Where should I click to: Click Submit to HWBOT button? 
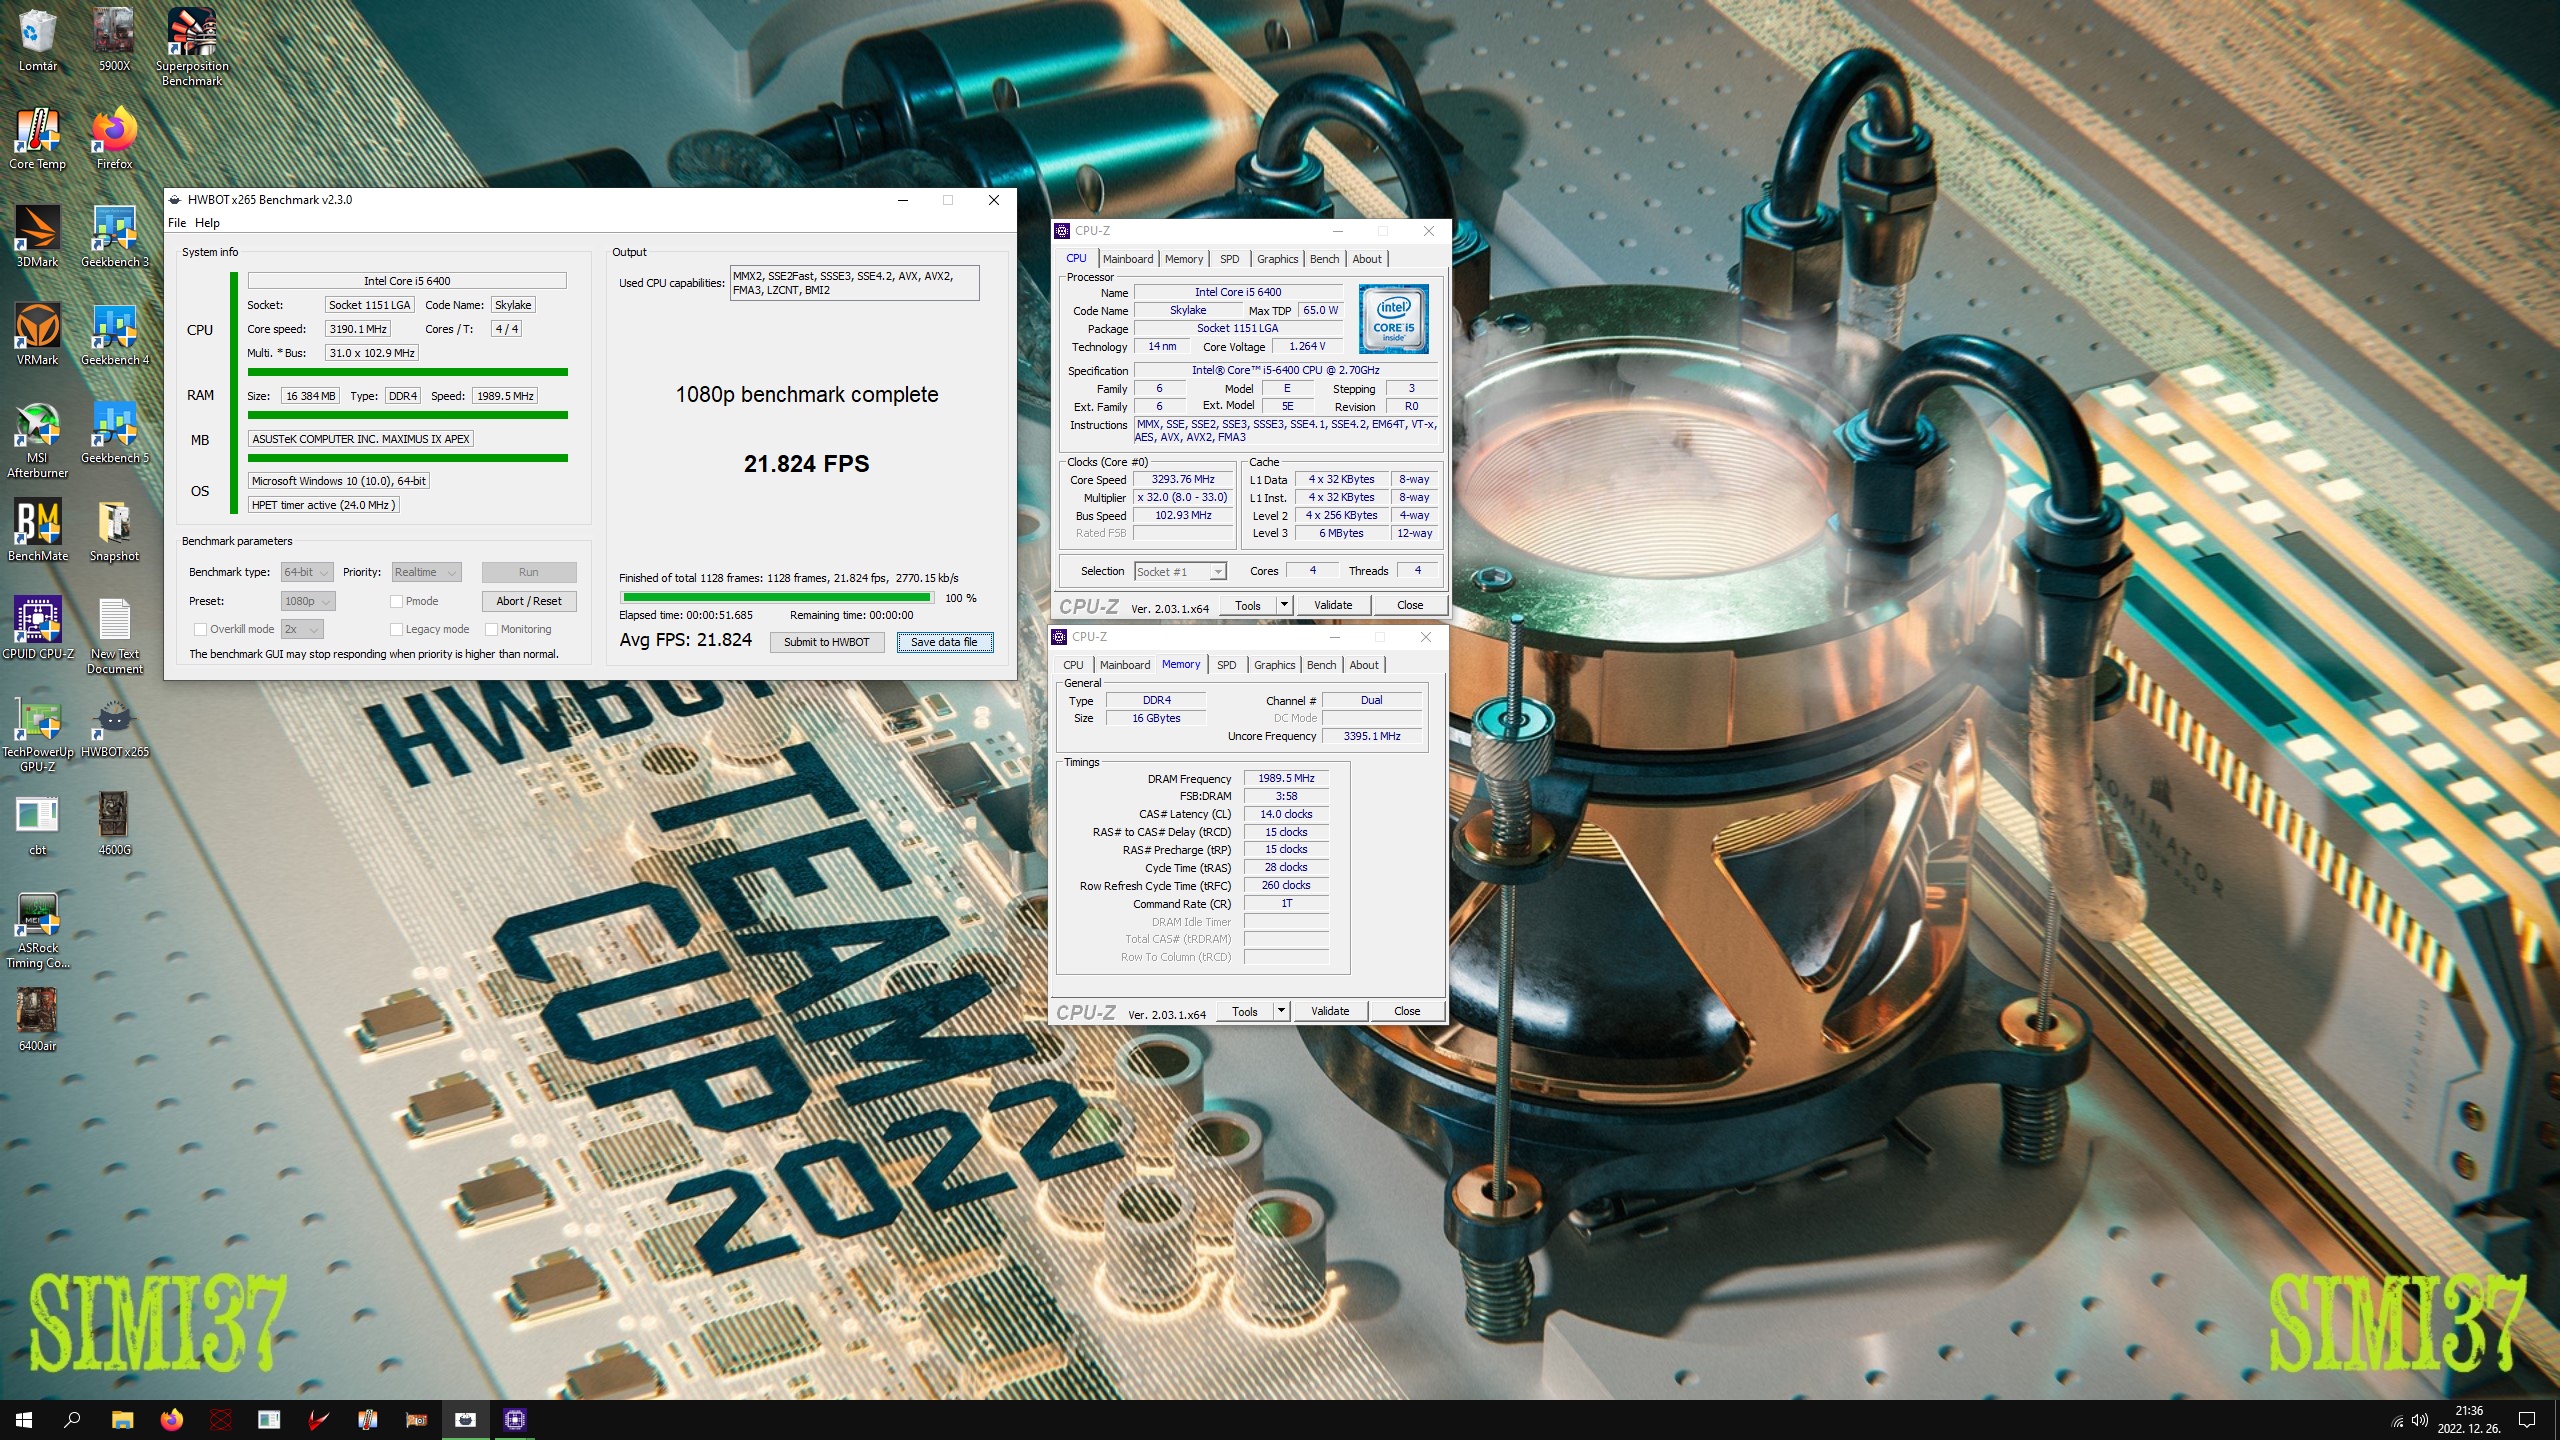tap(827, 642)
